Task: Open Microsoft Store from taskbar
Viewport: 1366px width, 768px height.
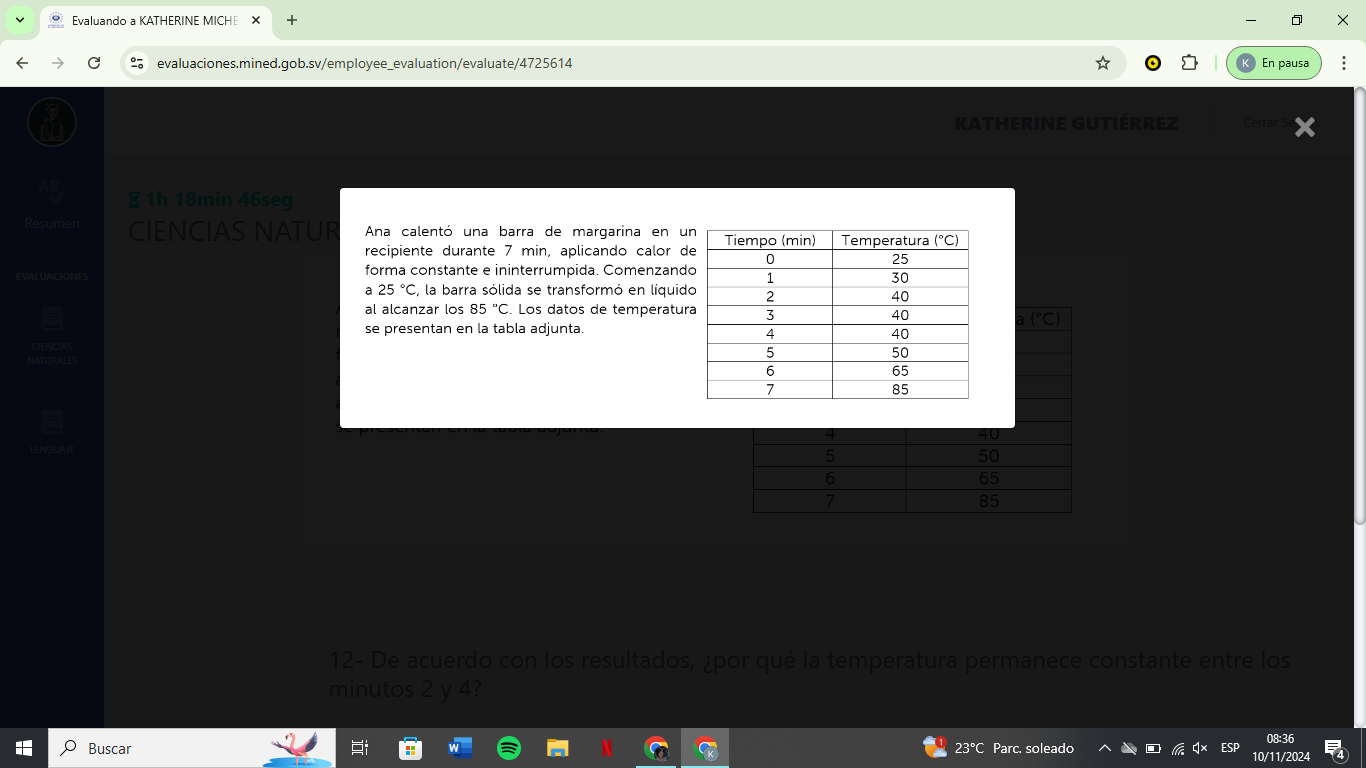Action: (x=410, y=748)
